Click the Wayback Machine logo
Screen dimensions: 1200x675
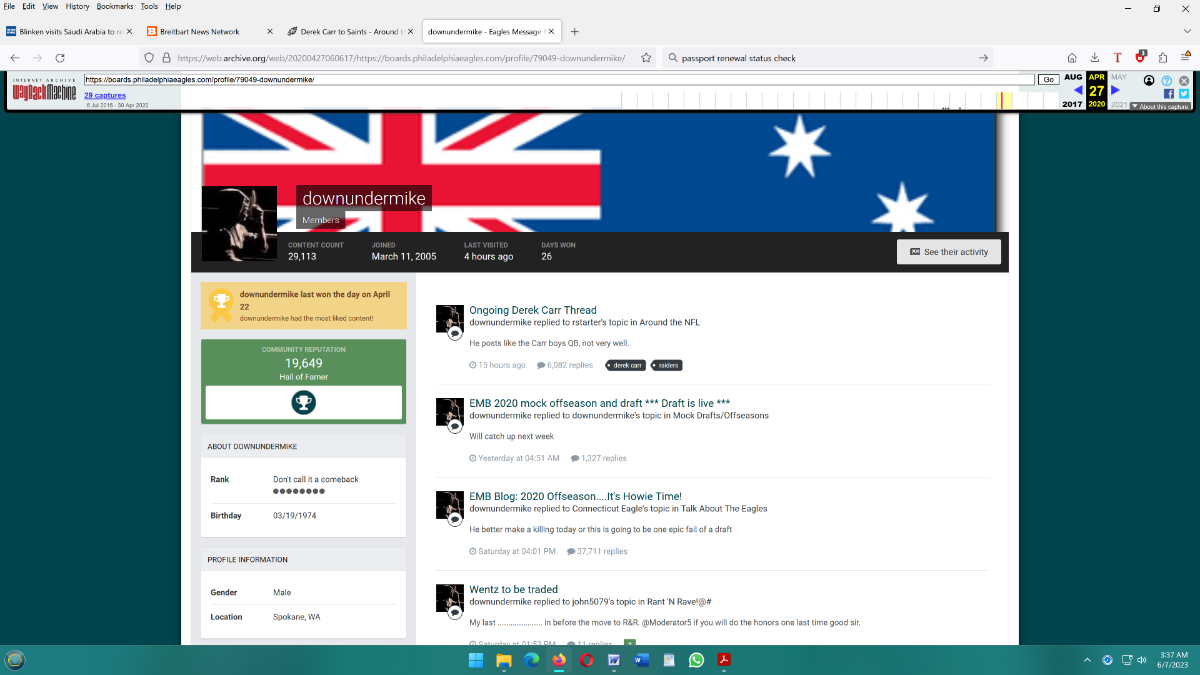(46, 92)
